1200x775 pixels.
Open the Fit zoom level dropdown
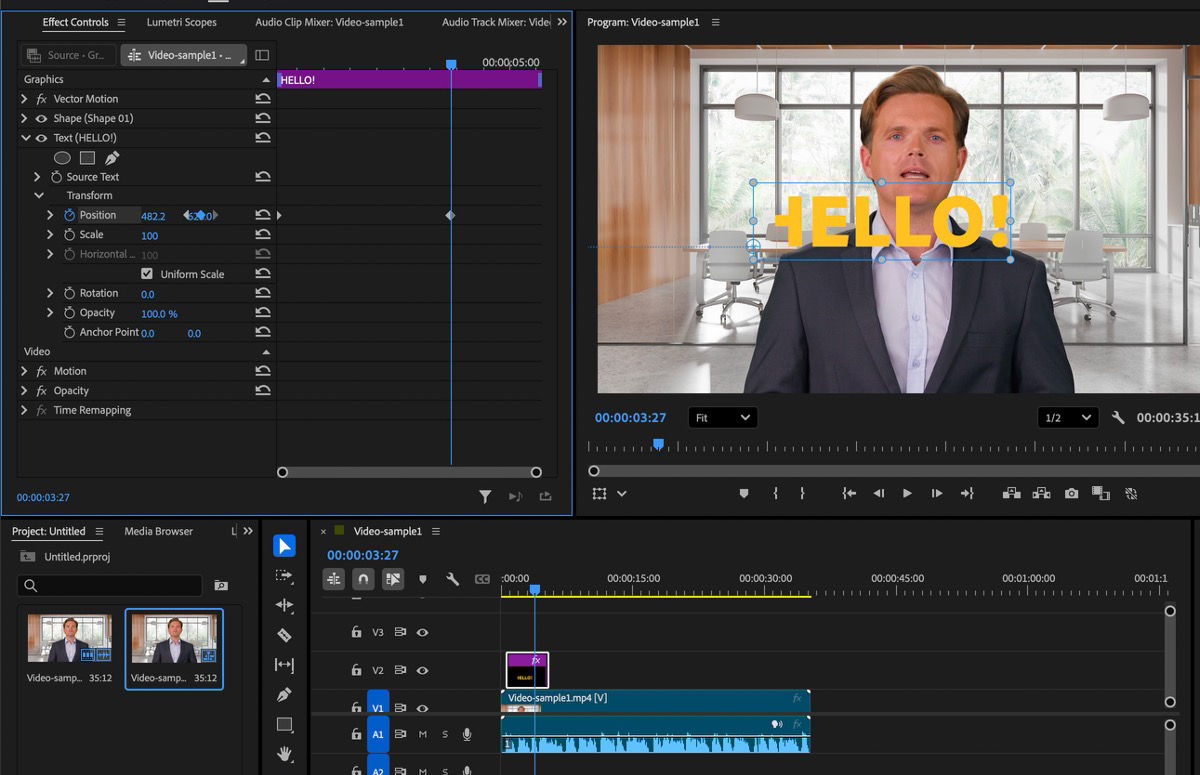[722, 417]
